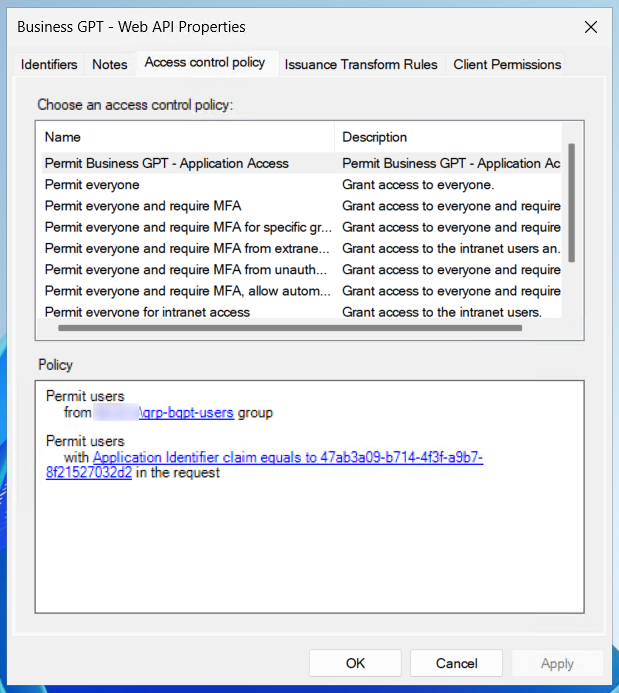The image size is (619, 693).
Task: Select MFA for specific group policy row
Action: point(301,227)
